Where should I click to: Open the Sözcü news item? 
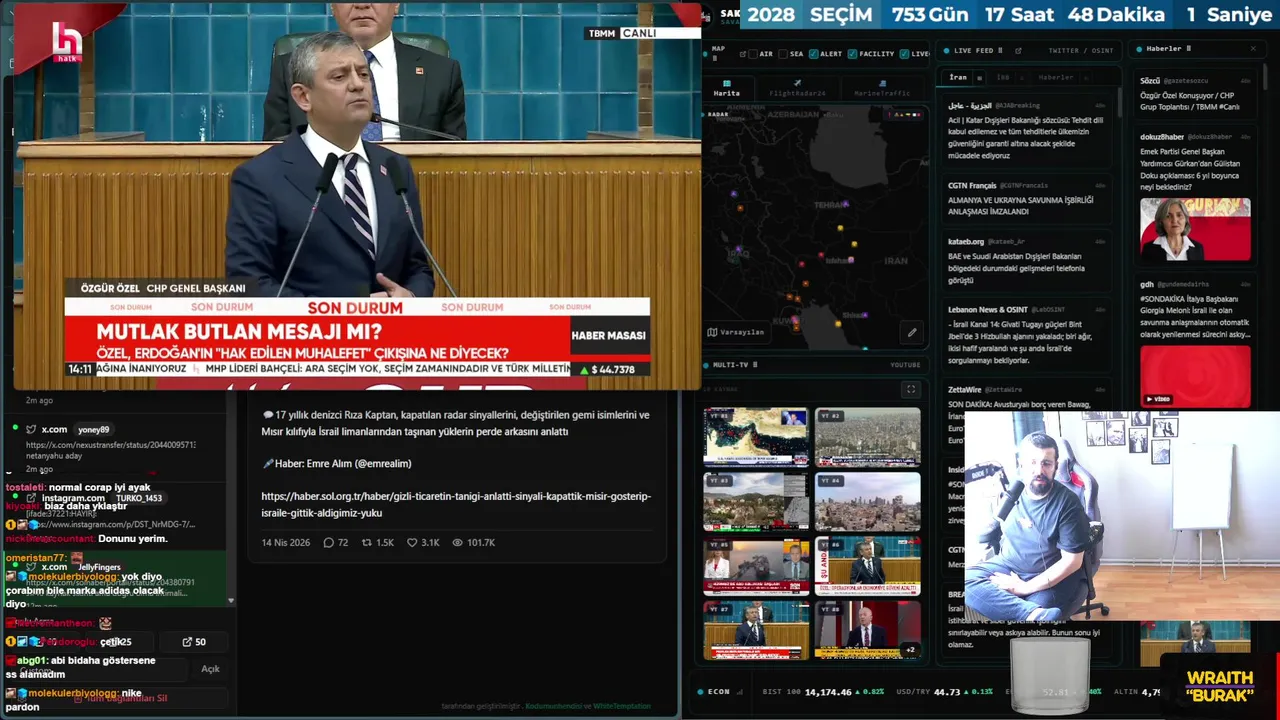1195,93
